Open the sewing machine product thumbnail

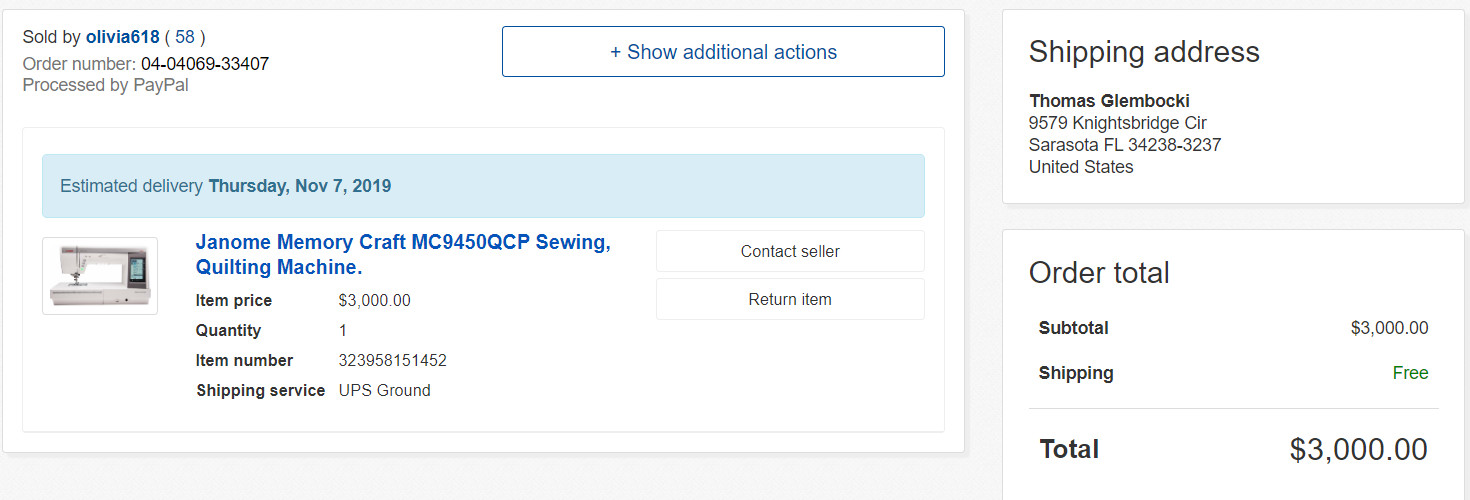click(100, 276)
